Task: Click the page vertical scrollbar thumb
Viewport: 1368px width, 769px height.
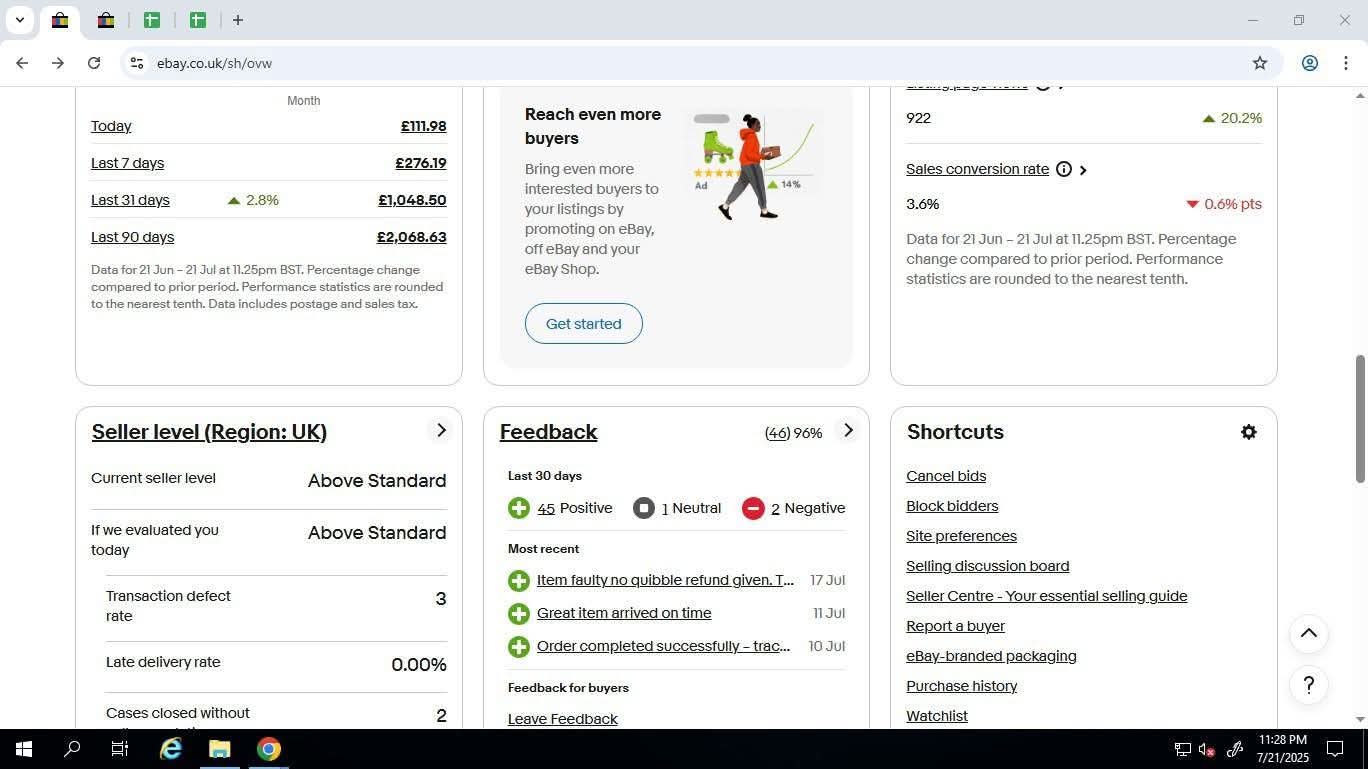Action: coord(1360,419)
